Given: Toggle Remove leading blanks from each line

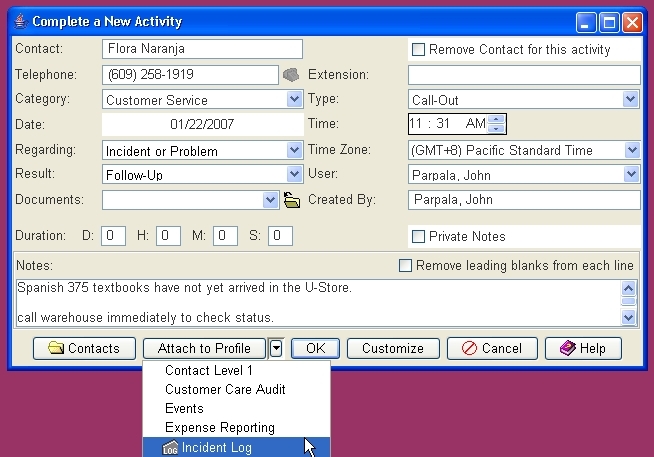Looking at the screenshot, I should pos(405,266).
